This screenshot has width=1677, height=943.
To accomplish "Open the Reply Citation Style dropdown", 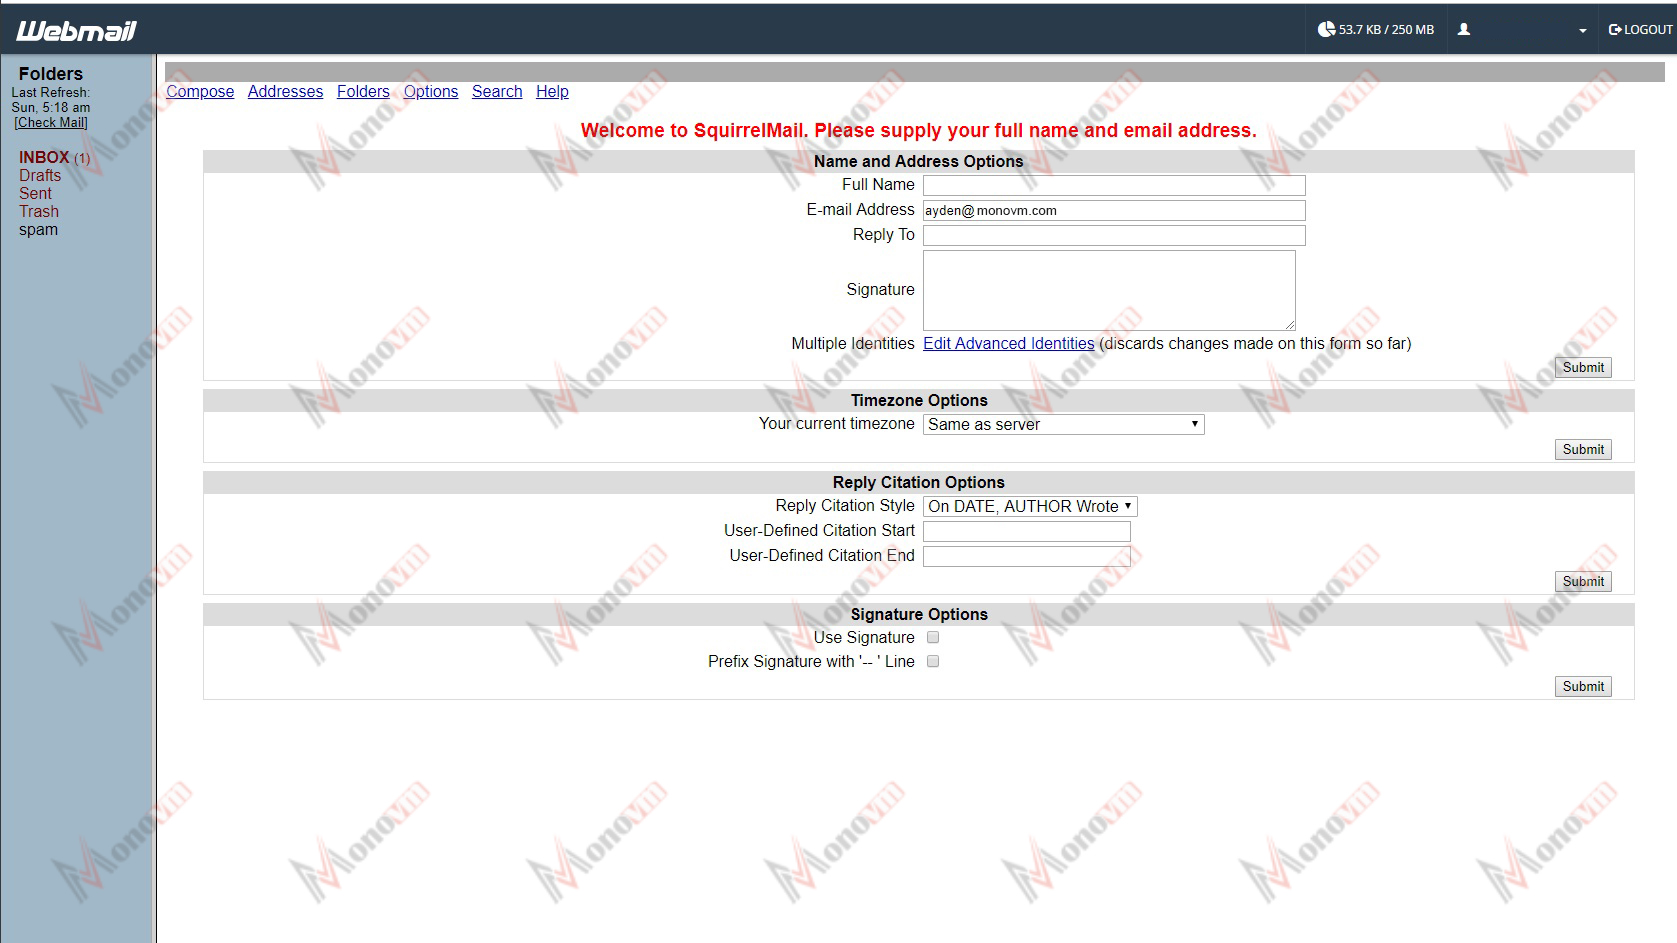I will point(1029,506).
